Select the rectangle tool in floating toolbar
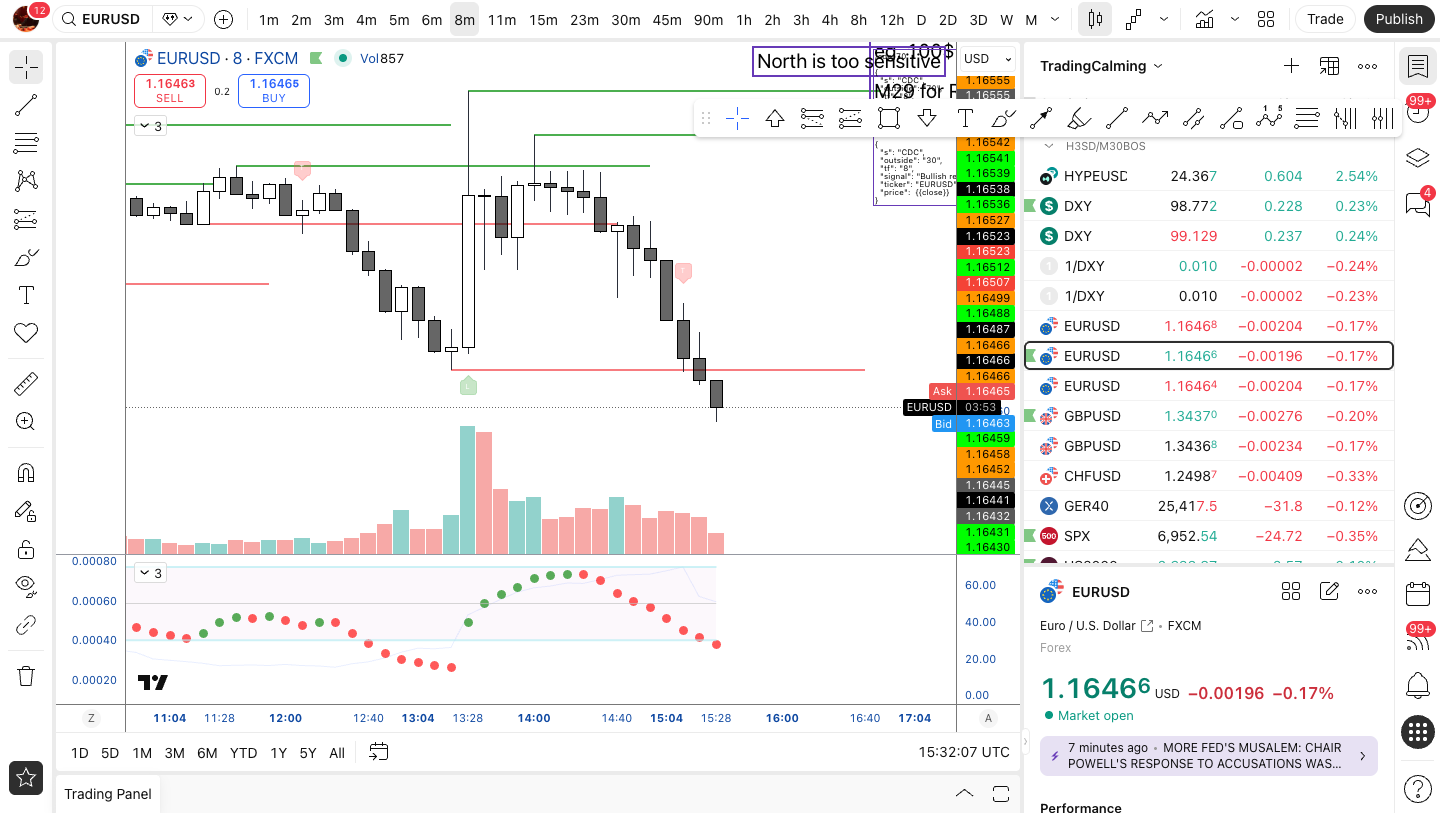1440x813 pixels. pyautogui.click(x=889, y=118)
